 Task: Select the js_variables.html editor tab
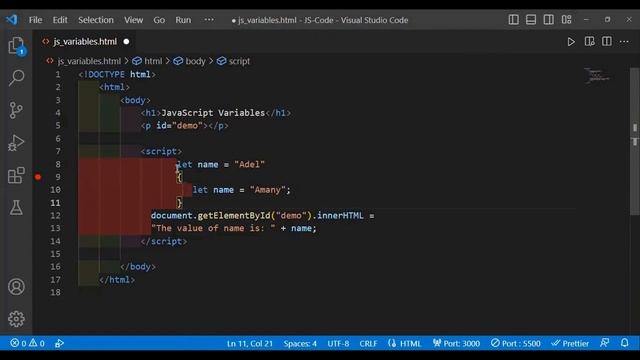pyautogui.click(x=85, y=42)
